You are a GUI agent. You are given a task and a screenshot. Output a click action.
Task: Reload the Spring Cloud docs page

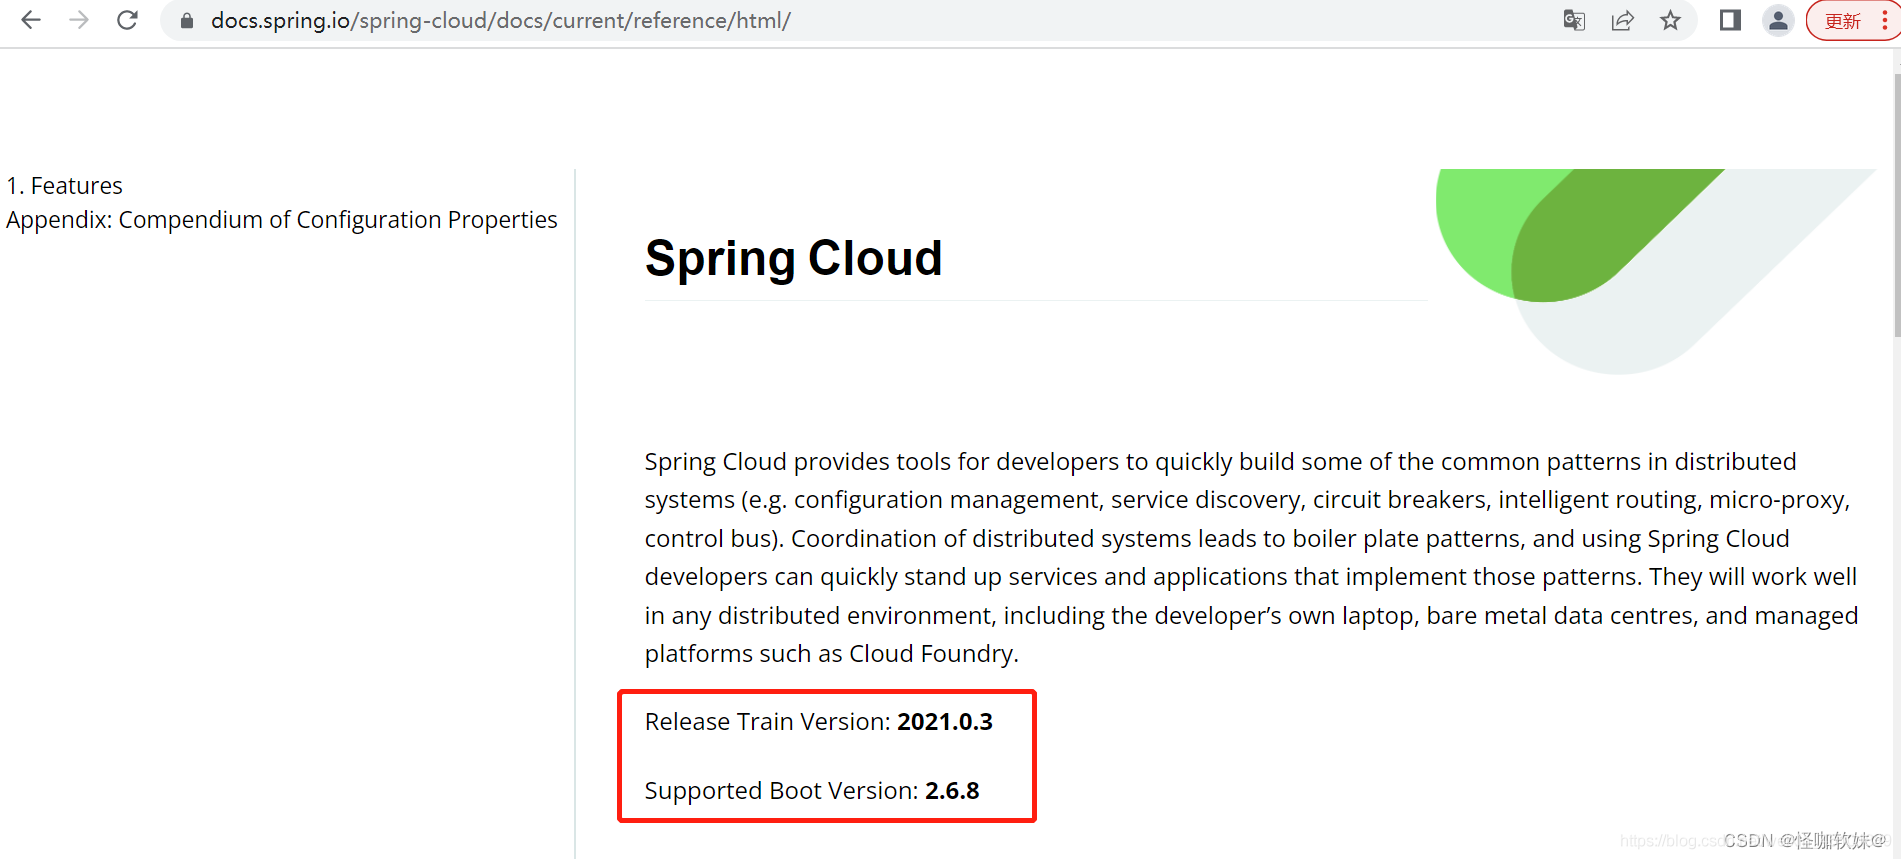(x=127, y=20)
